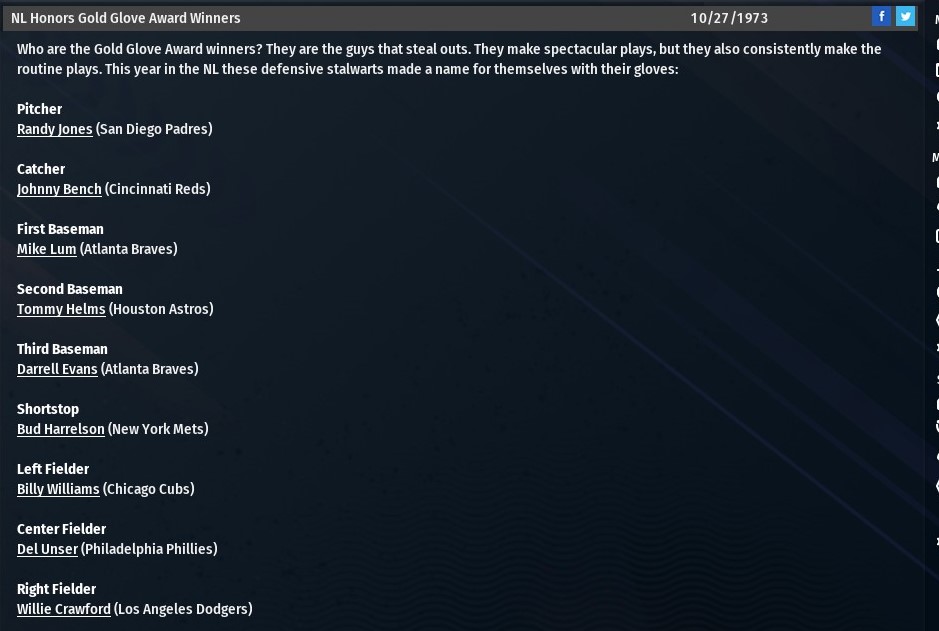
Task: Click the Center Fielder heading
Action: [x=61, y=529]
